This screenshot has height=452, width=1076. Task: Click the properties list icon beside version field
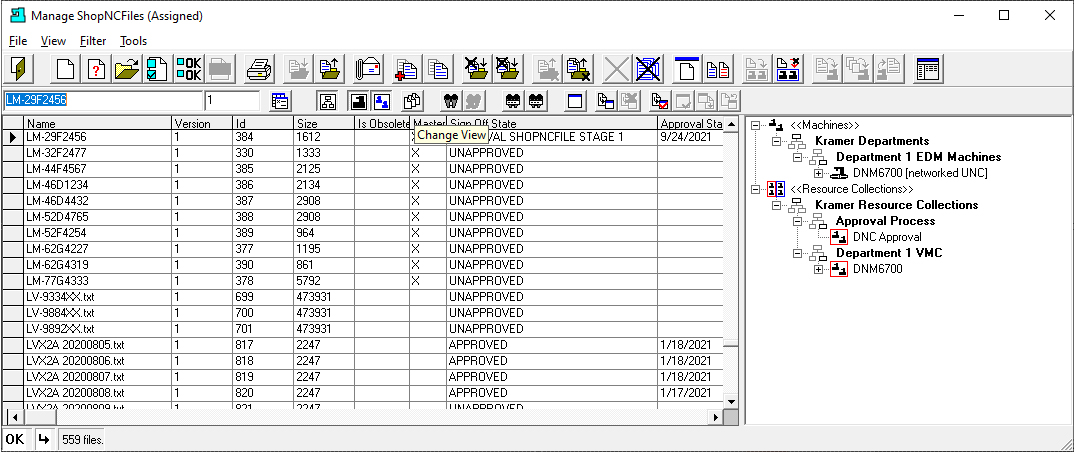pos(280,101)
